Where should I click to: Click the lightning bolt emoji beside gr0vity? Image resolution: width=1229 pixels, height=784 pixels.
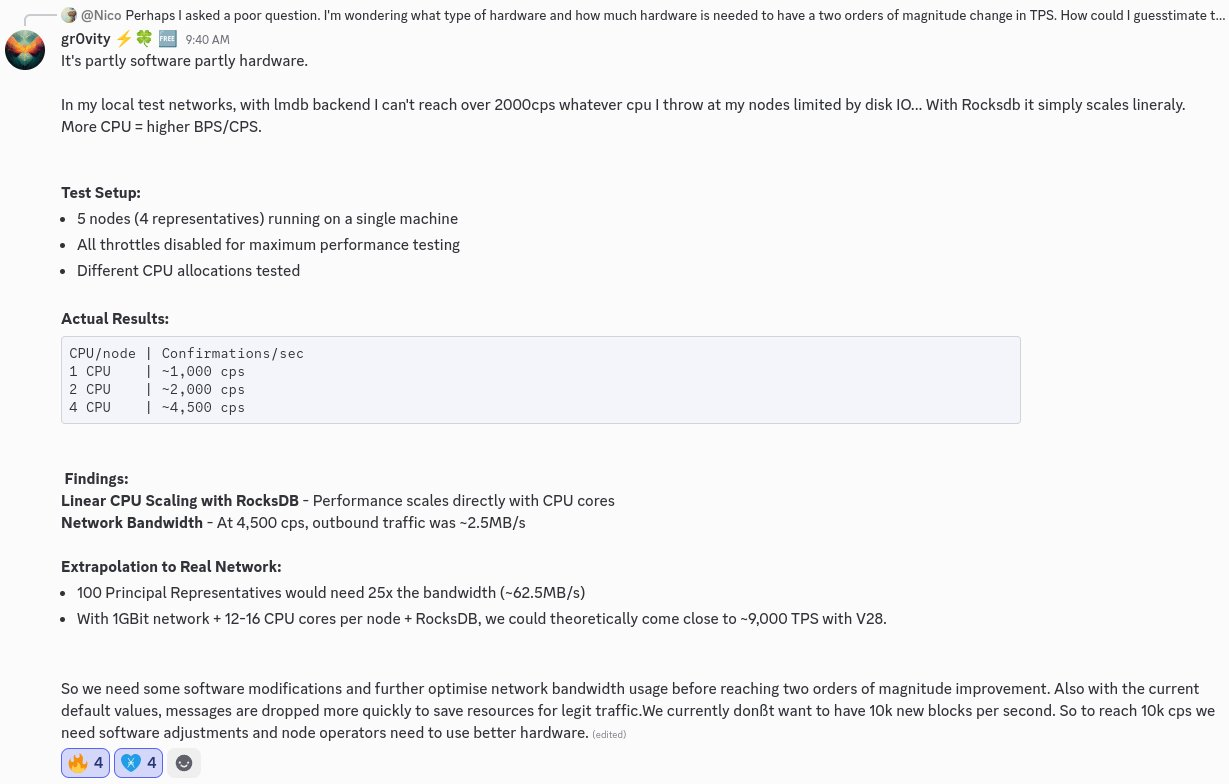click(x=124, y=39)
